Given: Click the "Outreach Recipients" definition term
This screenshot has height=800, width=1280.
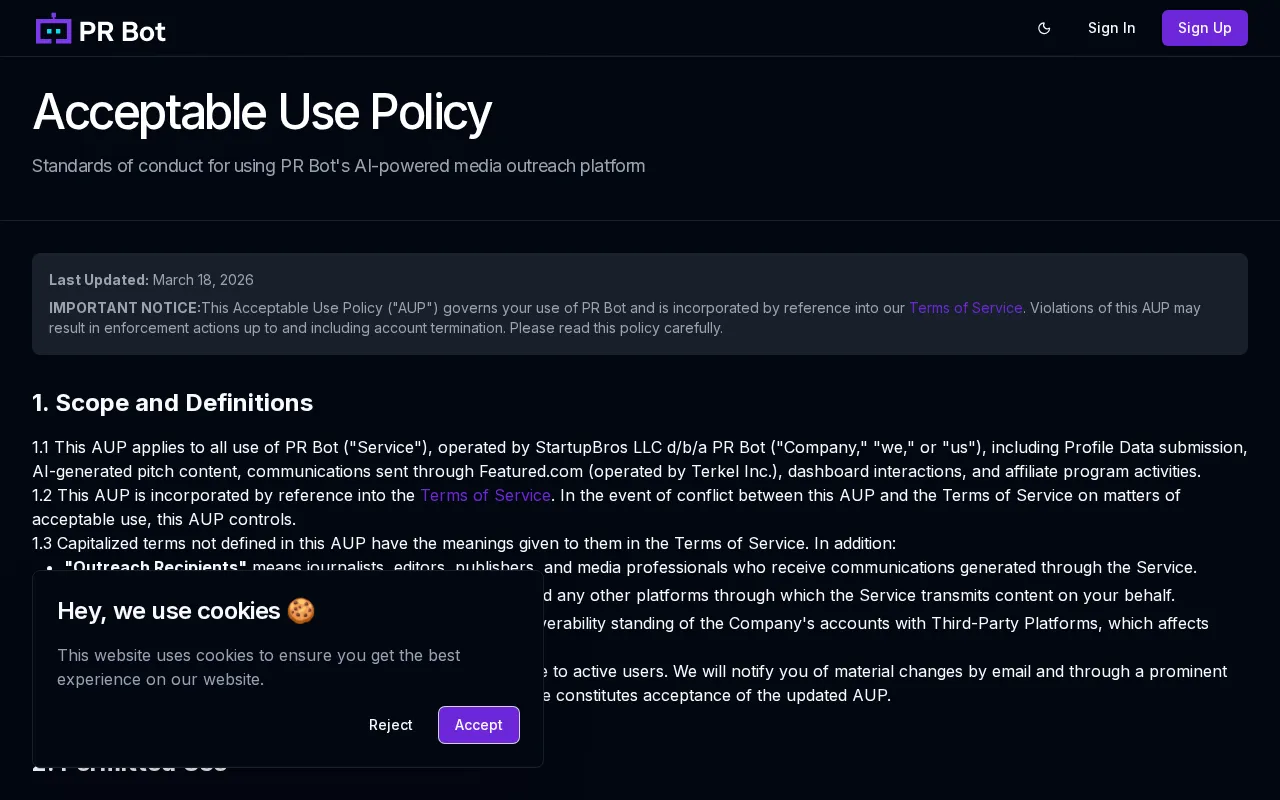Looking at the screenshot, I should click(155, 567).
